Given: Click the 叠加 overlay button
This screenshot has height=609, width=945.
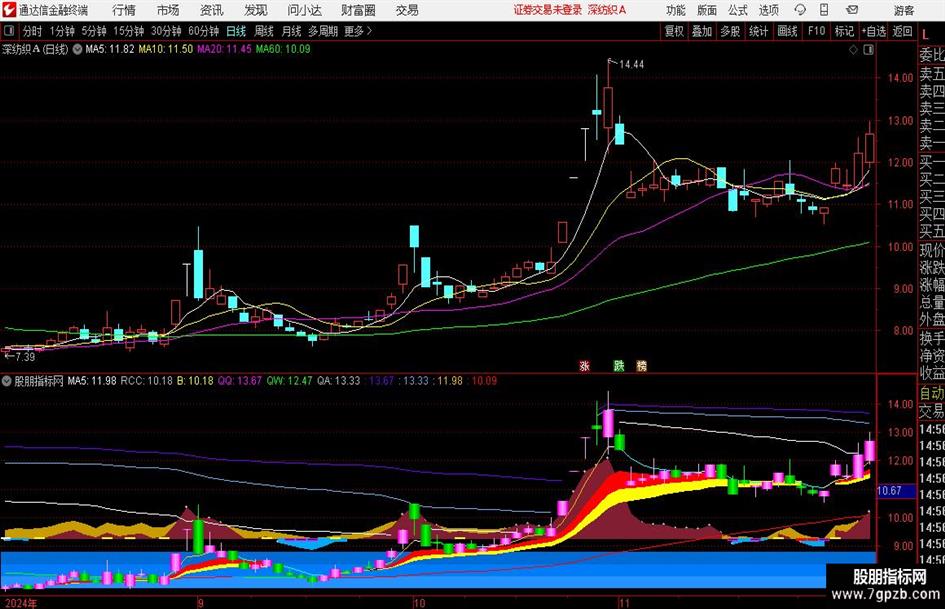Looking at the screenshot, I should (702, 31).
